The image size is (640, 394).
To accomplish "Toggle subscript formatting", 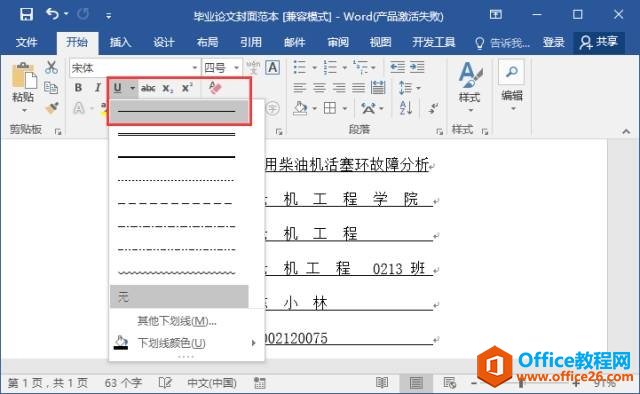I will click(x=168, y=88).
